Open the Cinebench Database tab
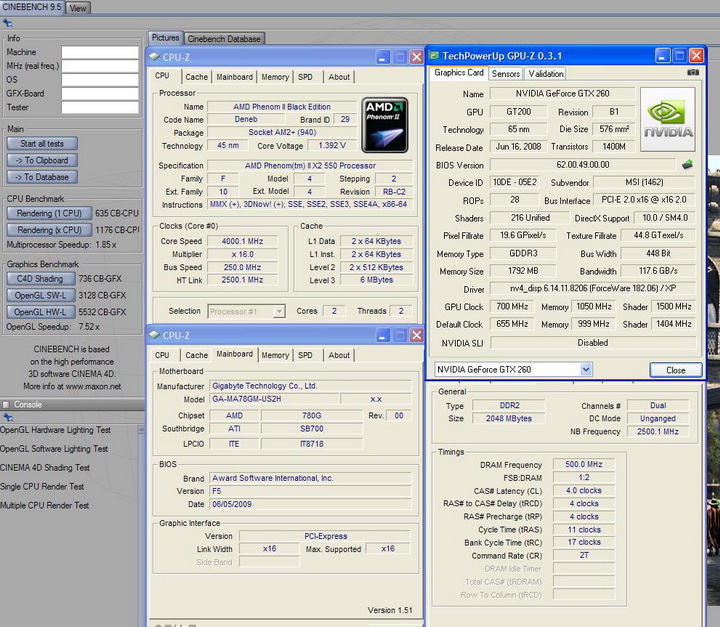720x627 pixels. point(224,39)
